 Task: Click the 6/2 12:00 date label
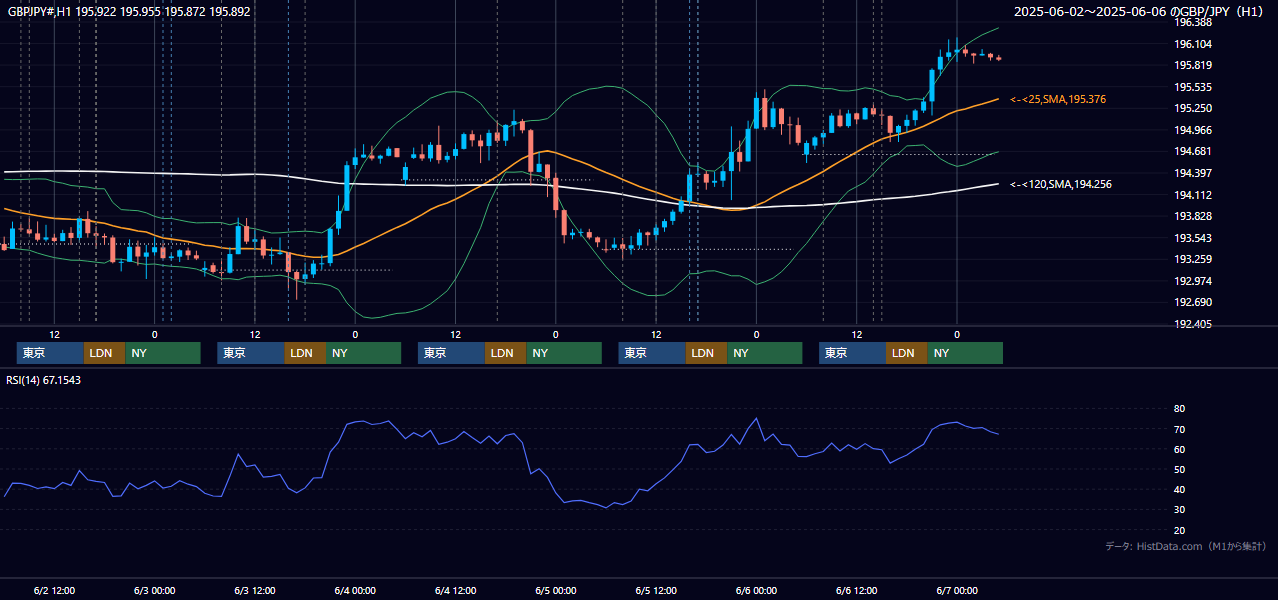coord(54,591)
